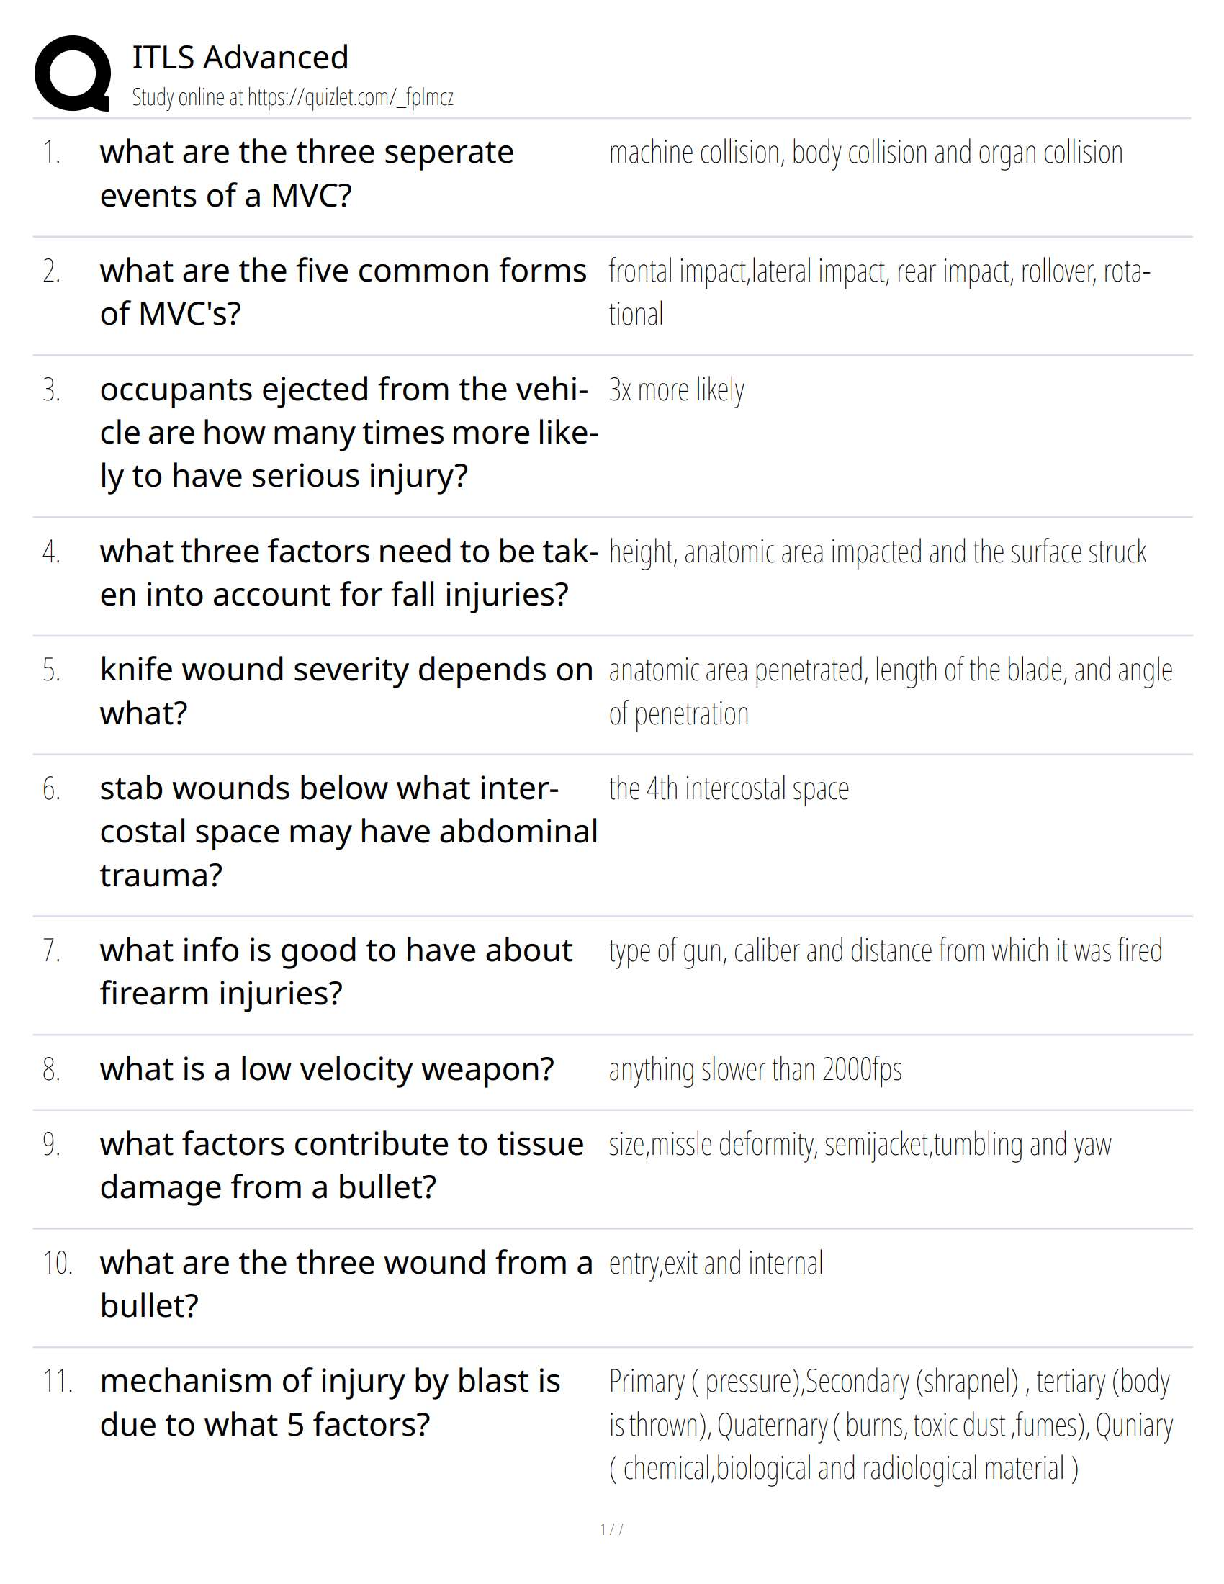Select the answer 'the 4th intercostal space'
The image size is (1224, 1584).
point(728,789)
